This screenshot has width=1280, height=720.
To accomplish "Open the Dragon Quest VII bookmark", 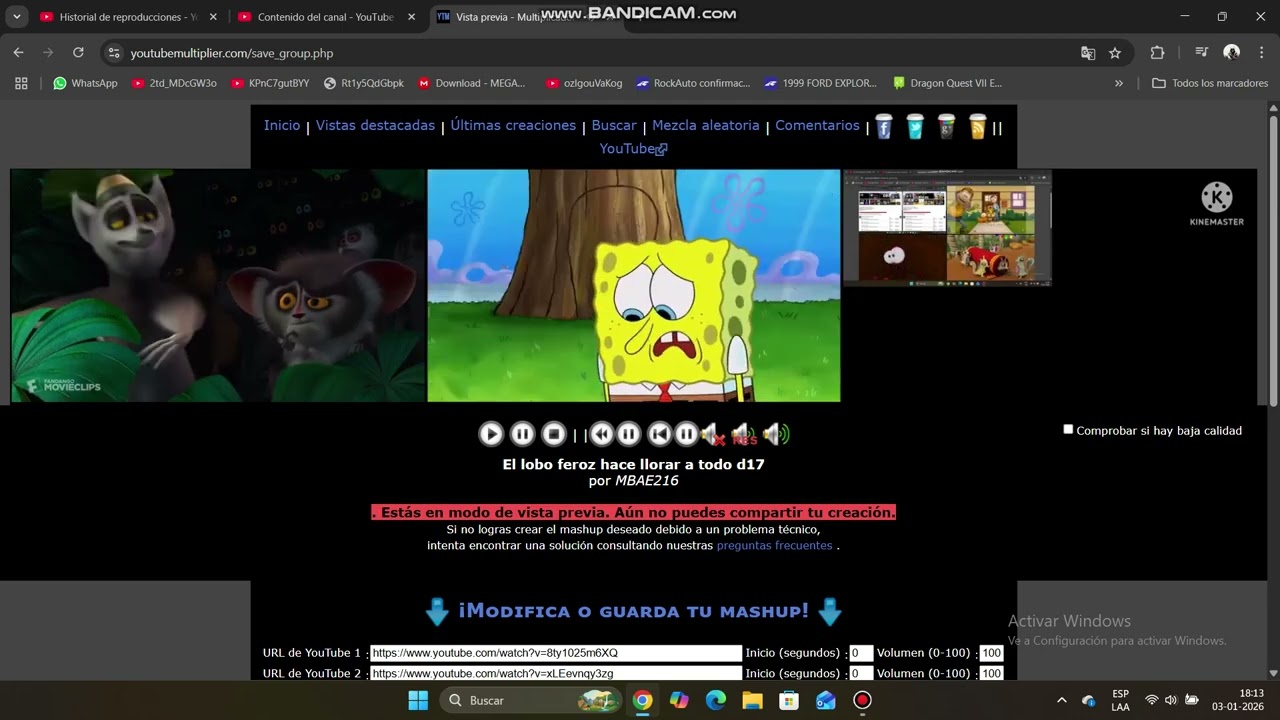I will 947,83.
